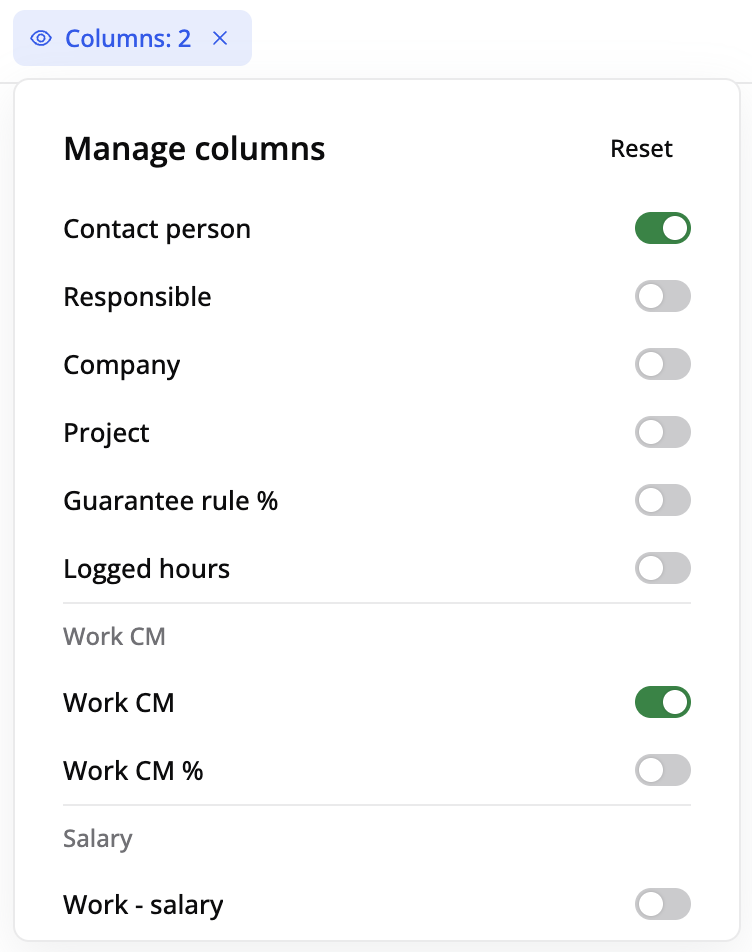752x952 pixels.
Task: Turn off the Work CM column toggle
Action: click(x=662, y=703)
